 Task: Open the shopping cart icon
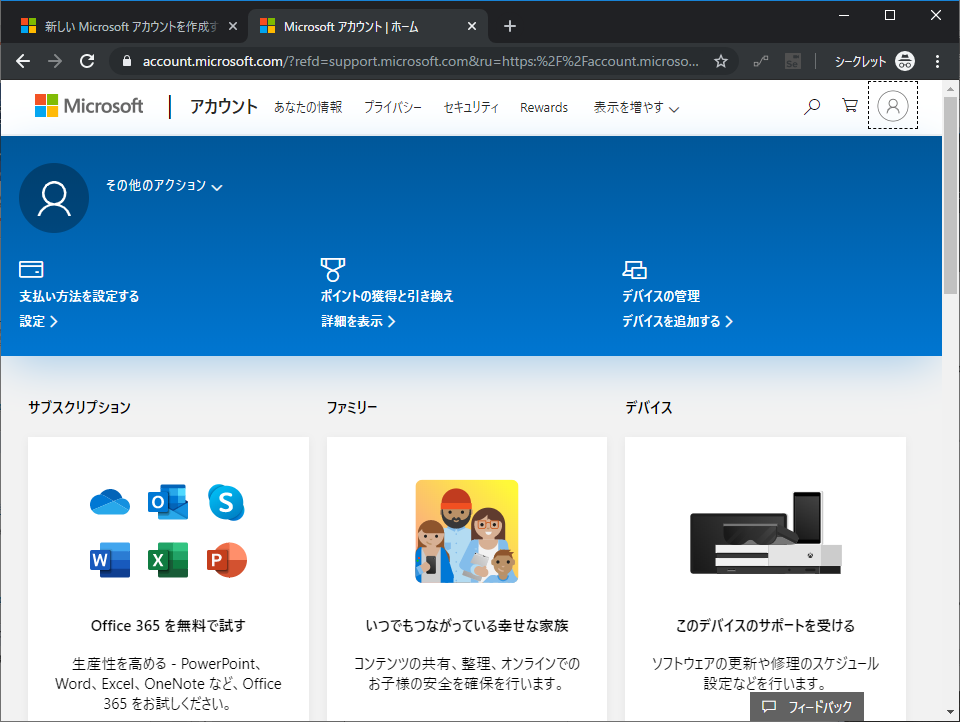tap(849, 106)
